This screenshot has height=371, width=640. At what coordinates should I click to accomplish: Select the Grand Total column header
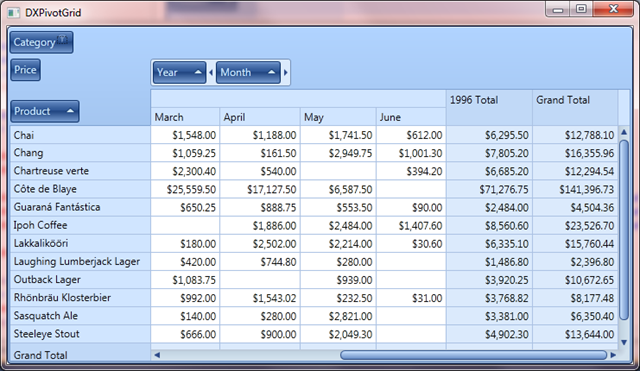point(575,108)
